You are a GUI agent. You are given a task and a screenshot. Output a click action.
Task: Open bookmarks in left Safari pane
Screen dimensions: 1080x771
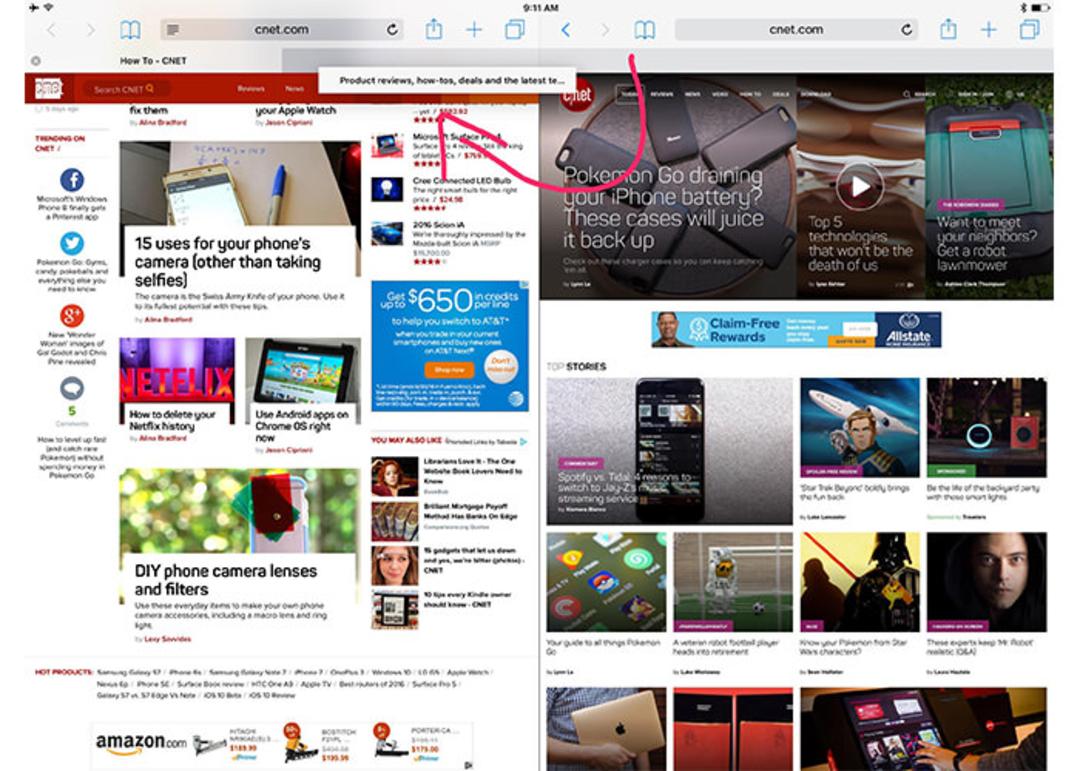pos(130,30)
